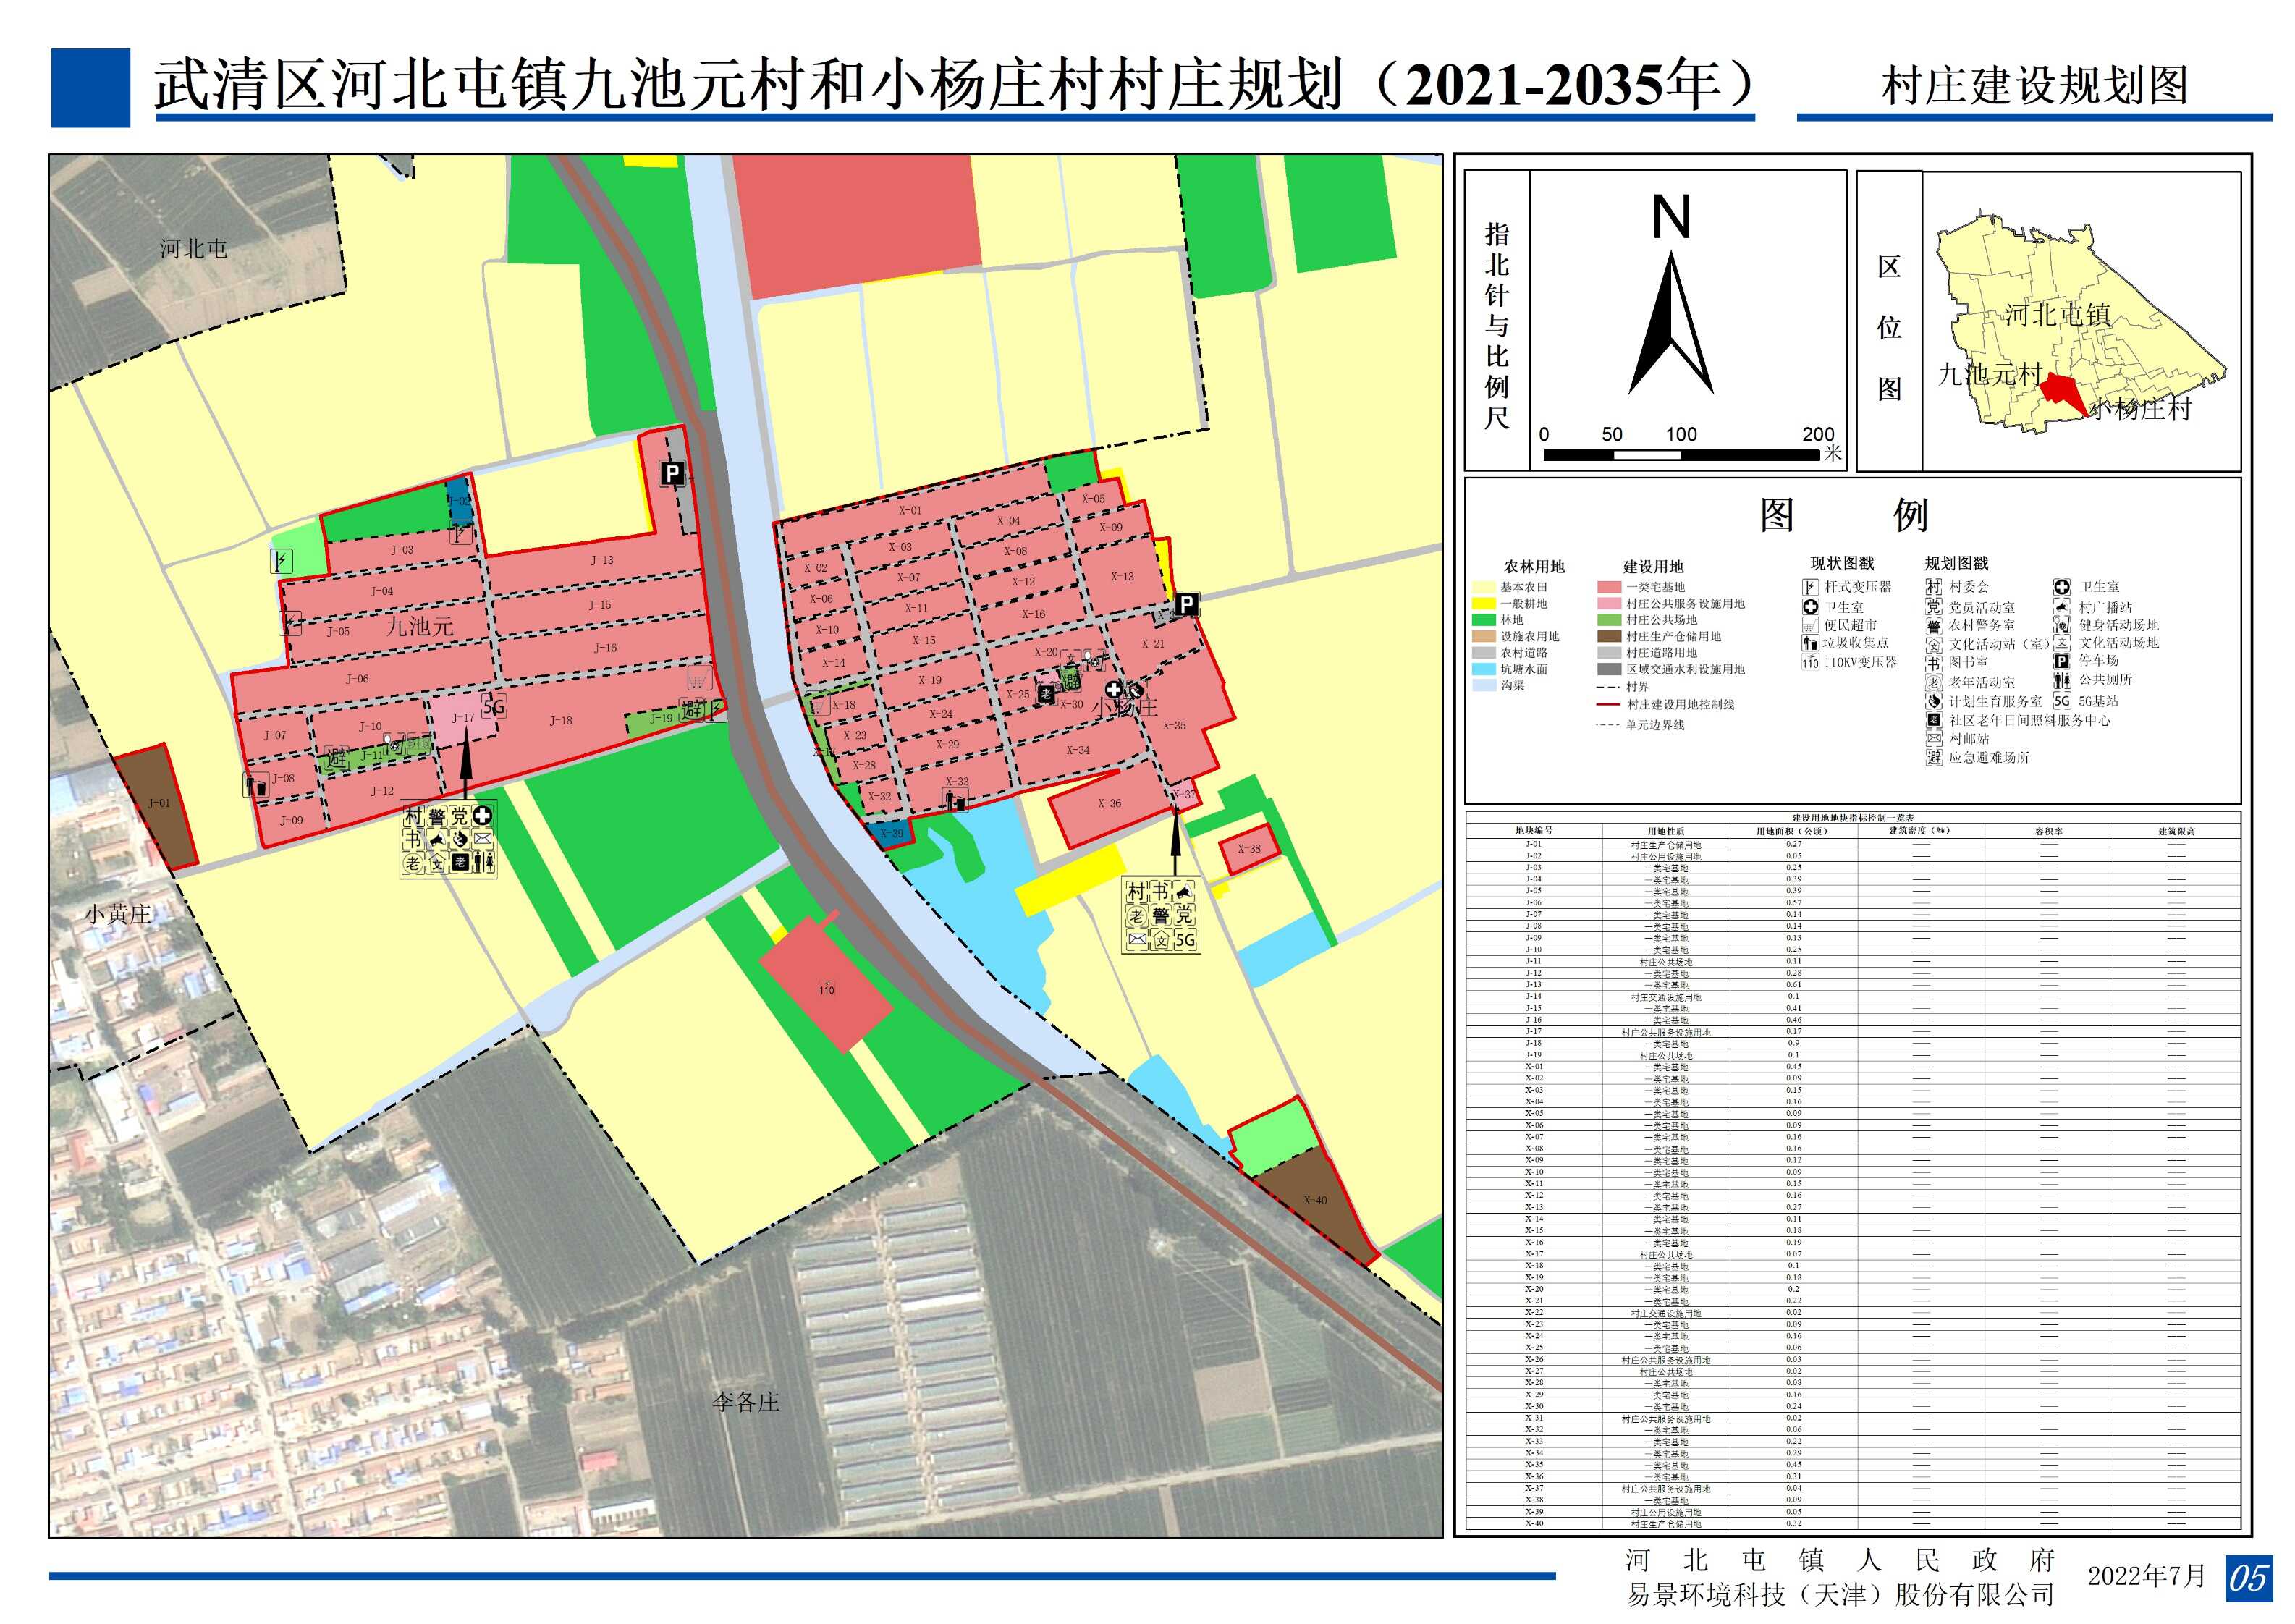Viewport: 2295px width, 1624px height.
Task: Click the 村庄生产仓储用地 brown legend swatch
Action: coord(1609,636)
